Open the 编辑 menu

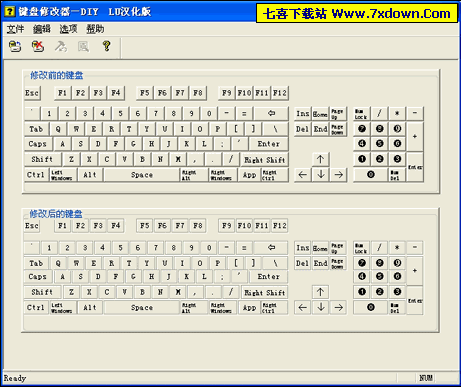click(42, 29)
